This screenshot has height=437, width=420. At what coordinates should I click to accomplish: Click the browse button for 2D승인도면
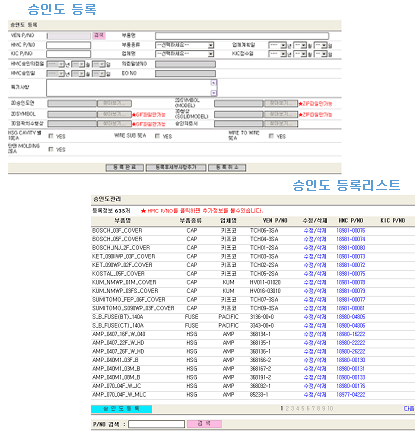pyautogui.click(x=114, y=103)
